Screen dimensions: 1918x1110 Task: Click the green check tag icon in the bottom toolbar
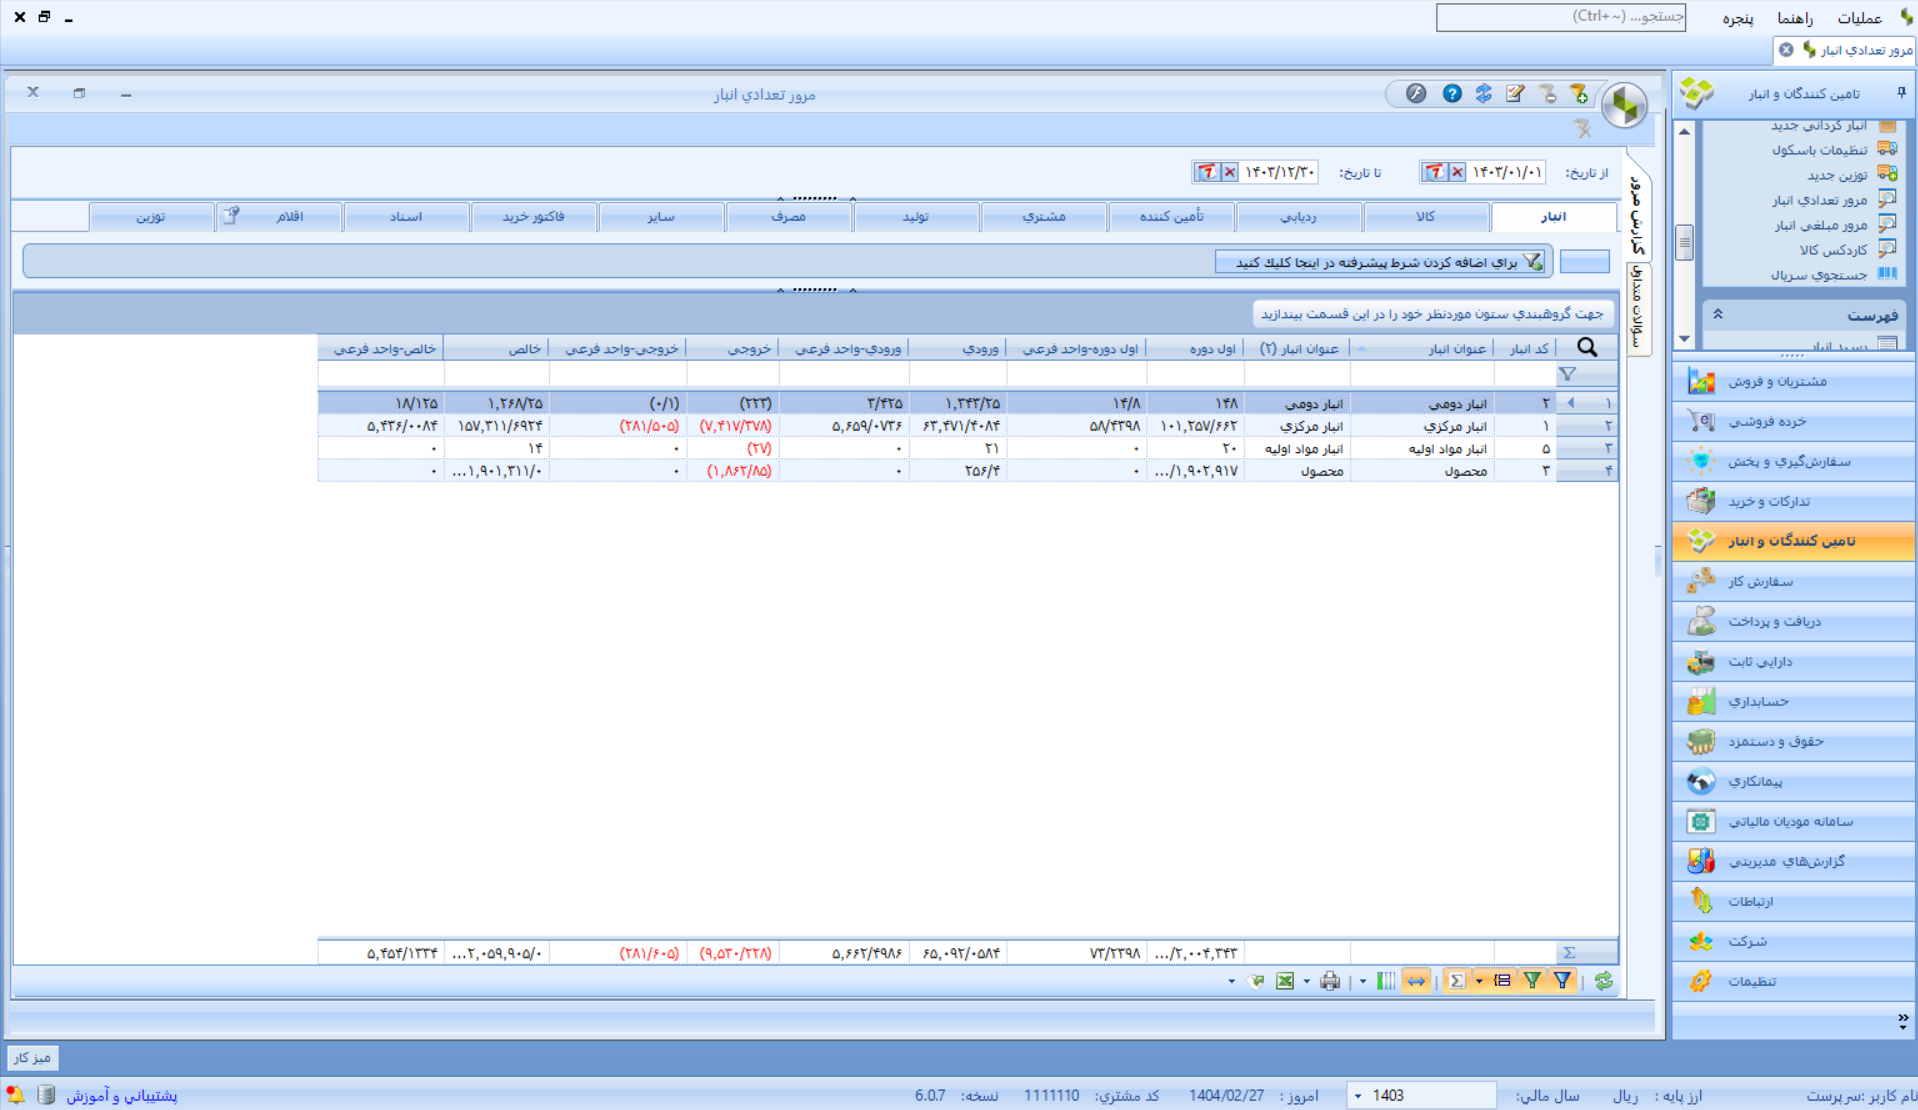point(1256,981)
